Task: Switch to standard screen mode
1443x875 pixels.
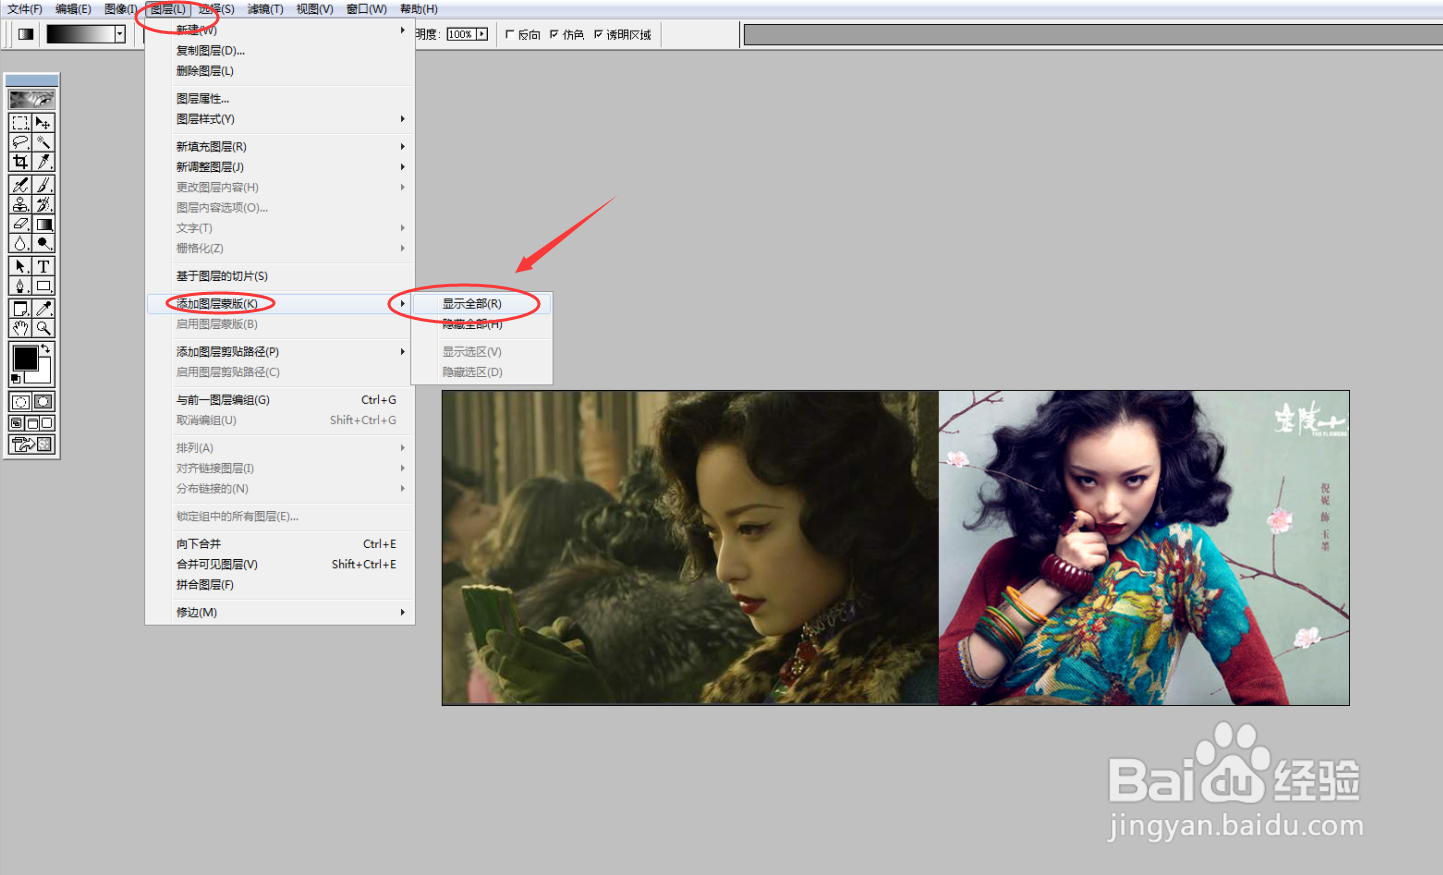Action: [17, 423]
